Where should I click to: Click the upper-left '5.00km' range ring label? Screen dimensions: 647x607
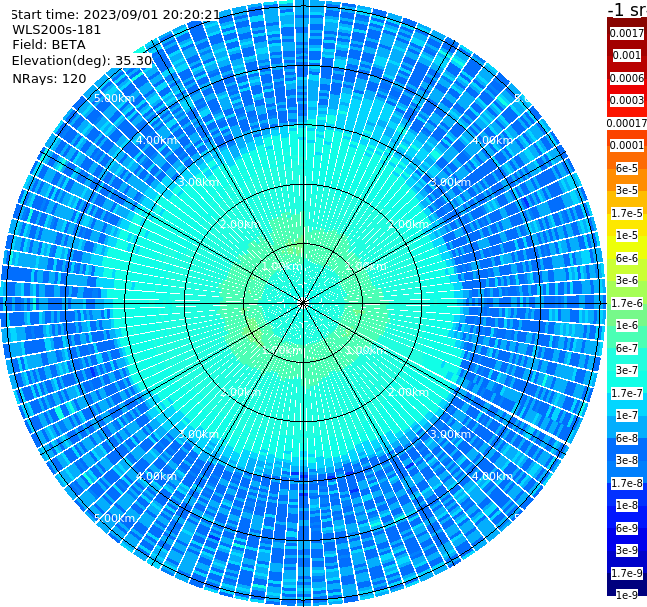pyautogui.click(x=114, y=98)
